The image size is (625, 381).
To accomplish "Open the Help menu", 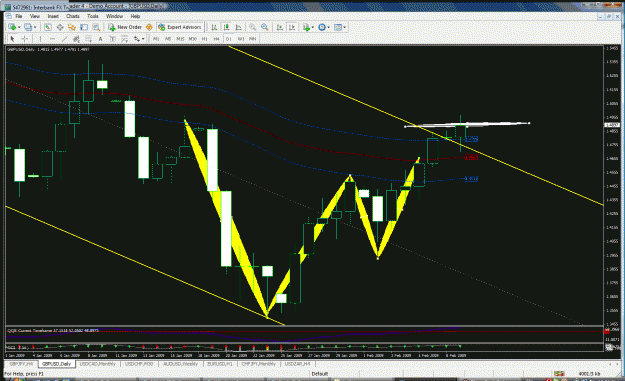I will point(135,16).
